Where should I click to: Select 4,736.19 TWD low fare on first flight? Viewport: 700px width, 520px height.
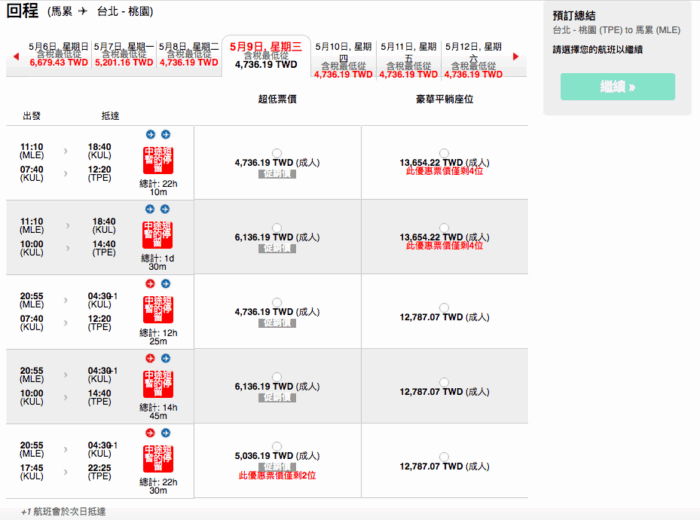(x=277, y=152)
